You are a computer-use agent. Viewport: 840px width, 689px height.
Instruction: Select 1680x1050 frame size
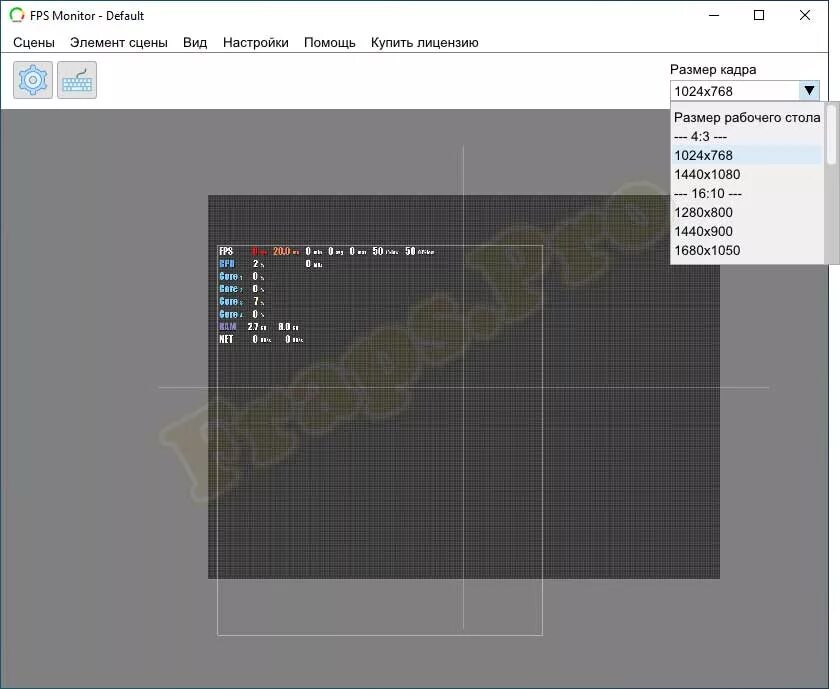click(x=747, y=250)
